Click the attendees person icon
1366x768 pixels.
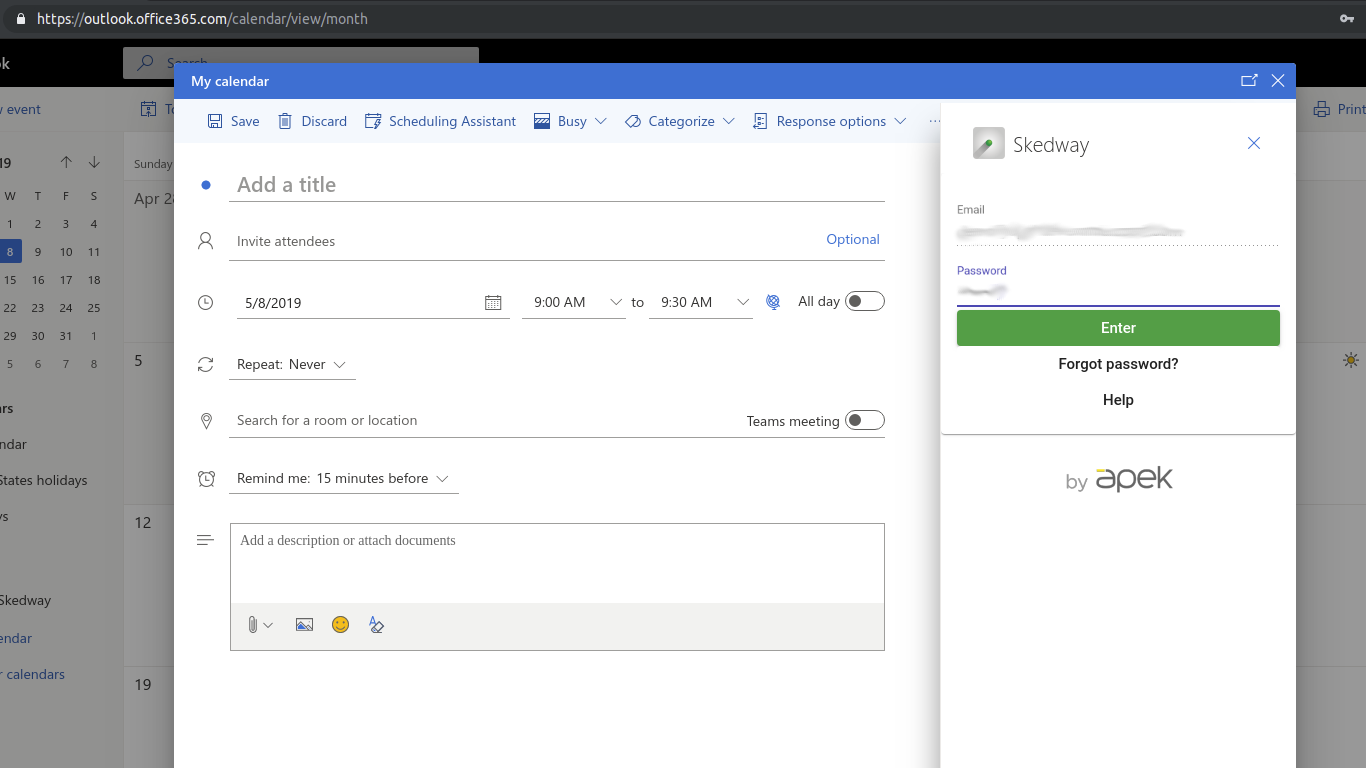click(206, 241)
